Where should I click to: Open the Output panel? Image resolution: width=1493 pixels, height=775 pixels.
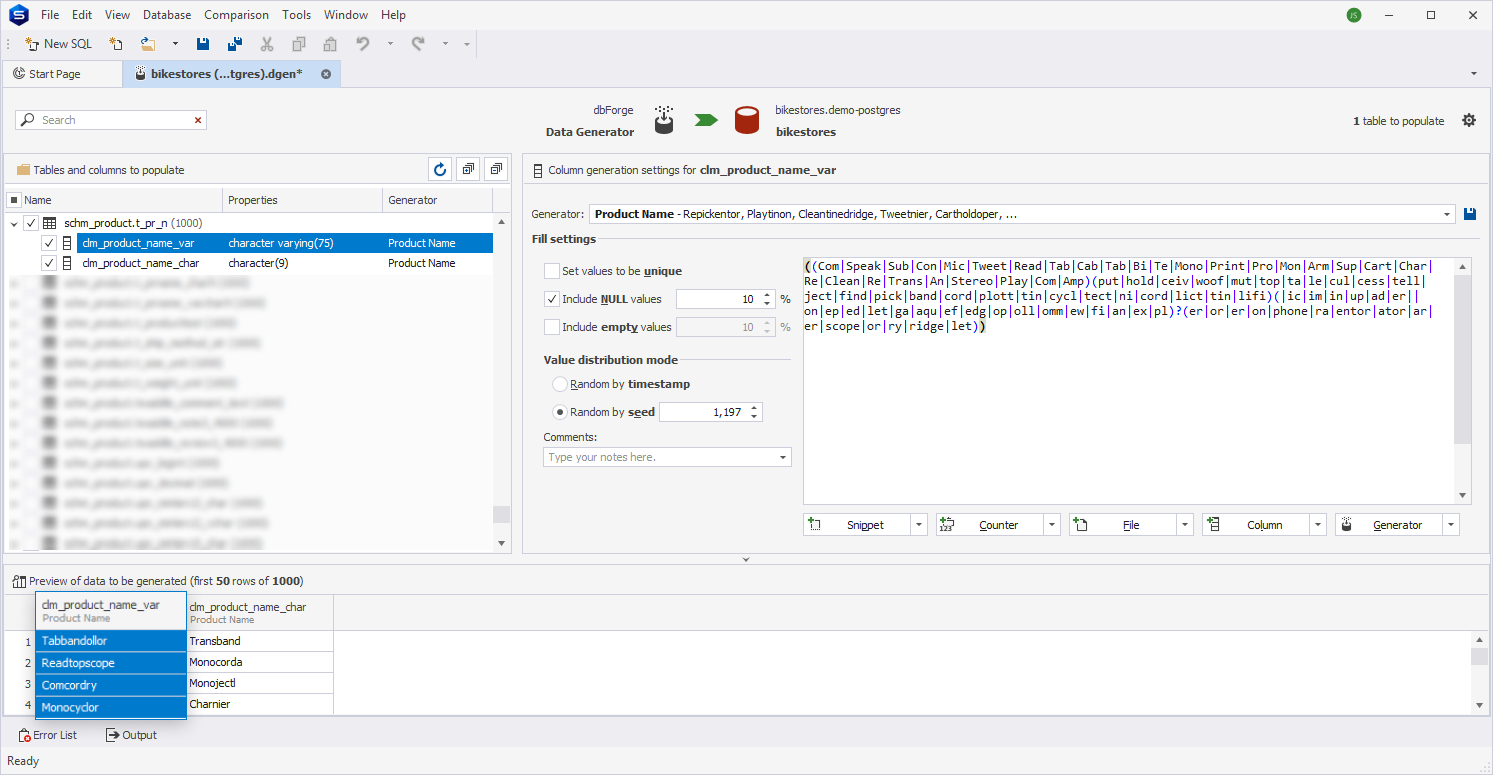click(131, 735)
